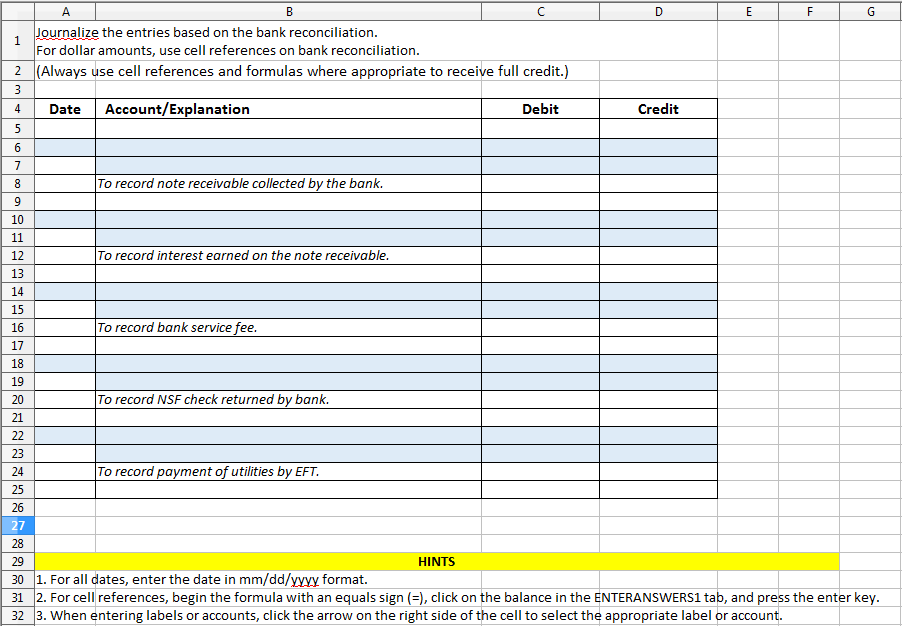The height and width of the screenshot is (626, 902).
Task: Select the Debit column header cell
Action: point(540,108)
